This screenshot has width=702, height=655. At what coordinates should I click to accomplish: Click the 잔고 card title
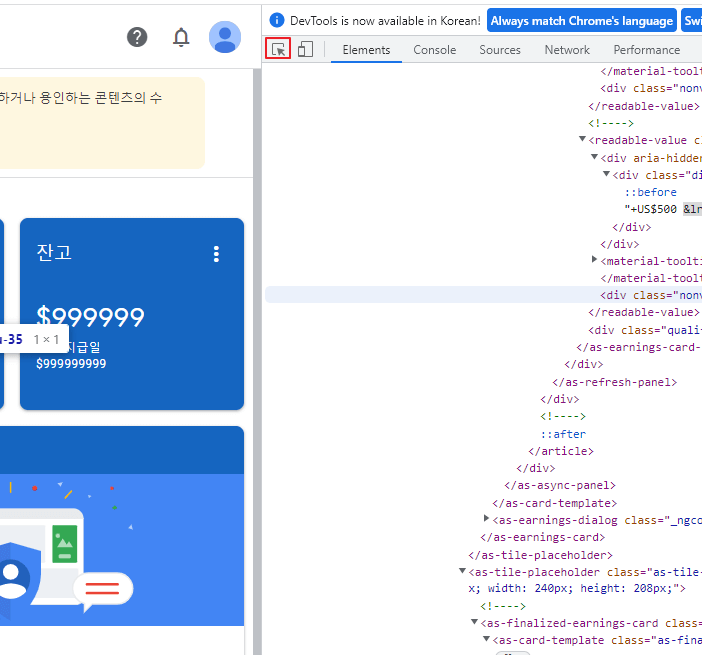pos(54,253)
